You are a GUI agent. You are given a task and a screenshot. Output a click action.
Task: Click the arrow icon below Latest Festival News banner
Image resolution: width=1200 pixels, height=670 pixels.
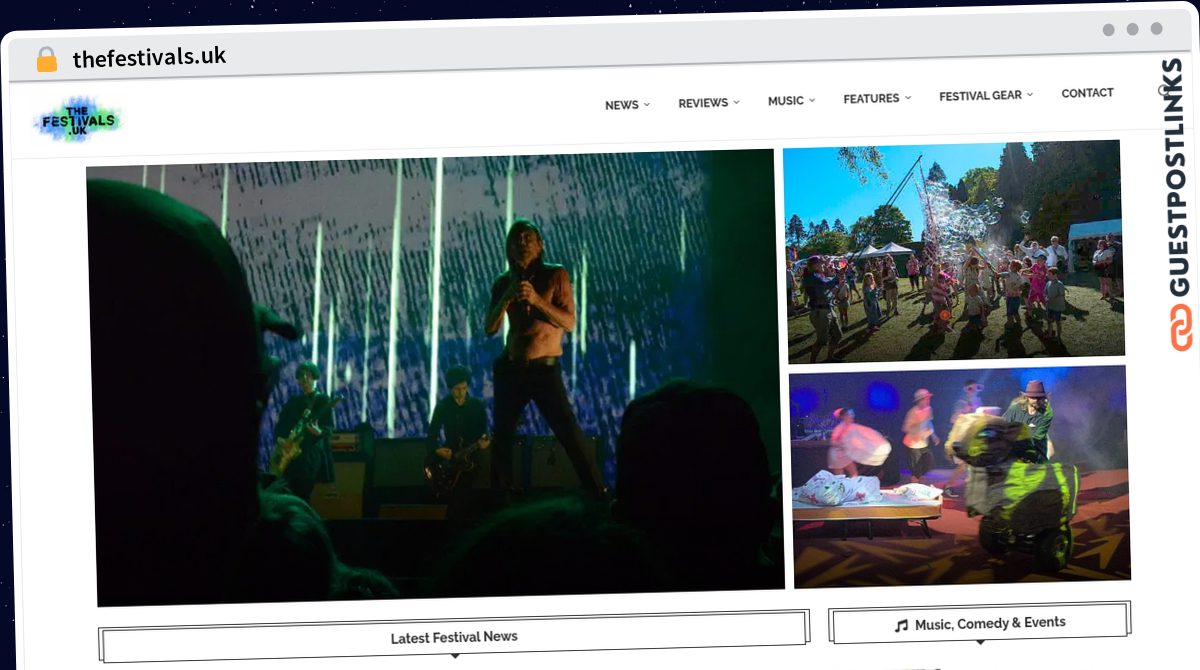455,654
